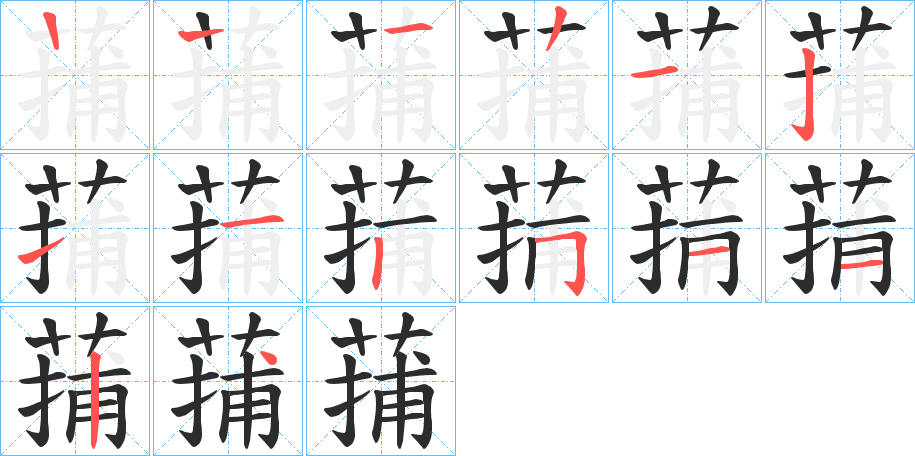The height and width of the screenshot is (456, 915).
Task: Click the red horizontal stroke in step eight
Action: pos(252,221)
